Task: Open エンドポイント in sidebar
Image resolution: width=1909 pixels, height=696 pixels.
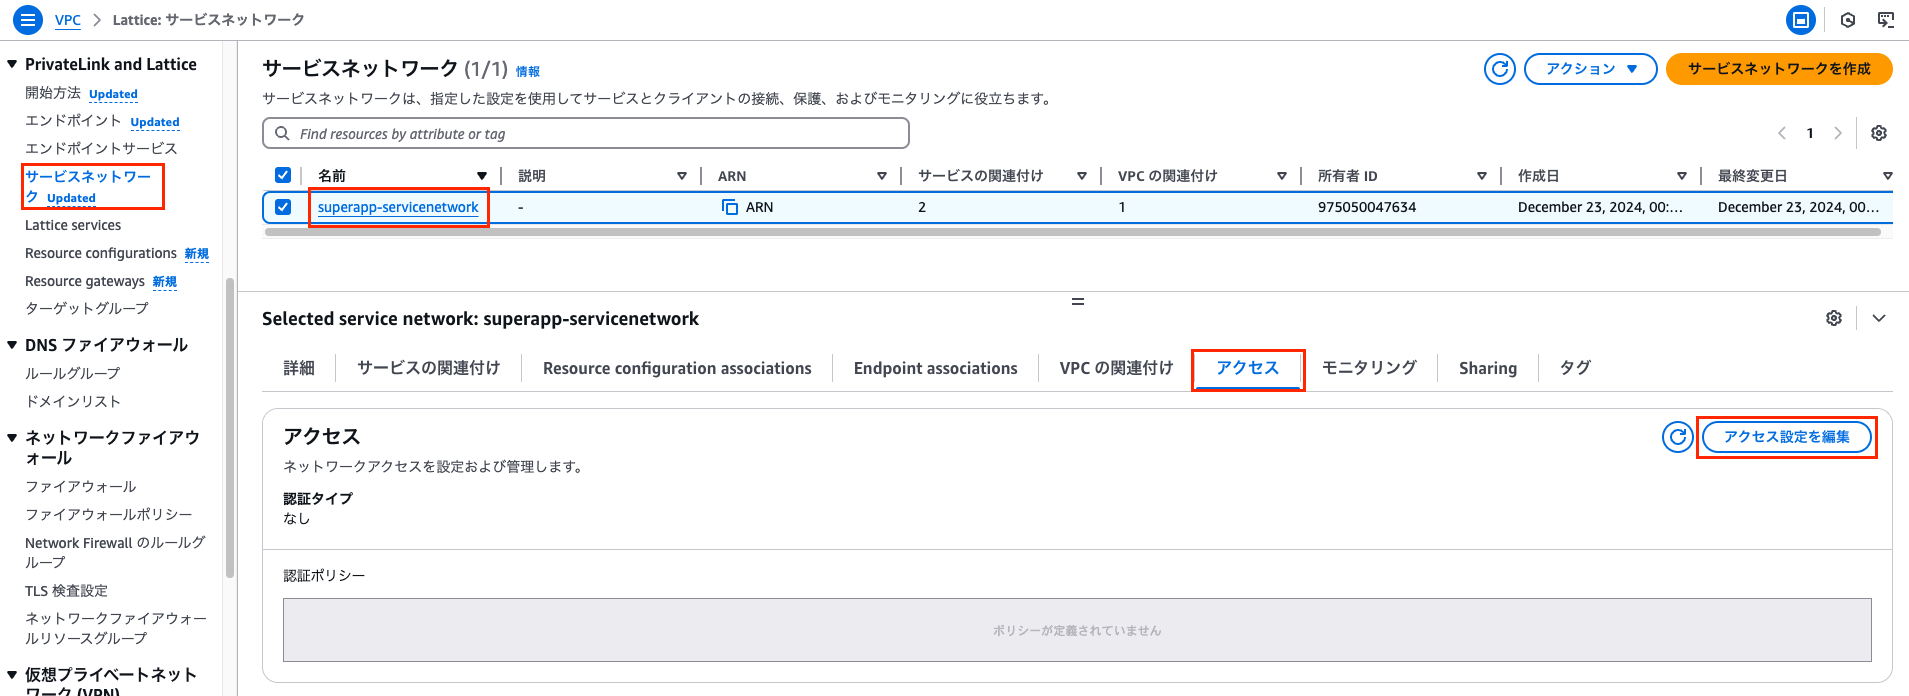Action: click(73, 121)
